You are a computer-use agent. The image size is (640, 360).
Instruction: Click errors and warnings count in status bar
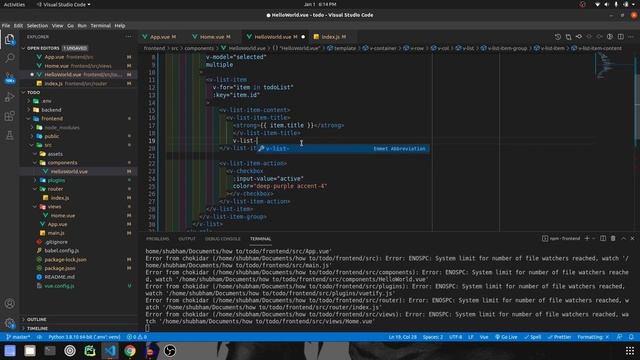coord(136,337)
